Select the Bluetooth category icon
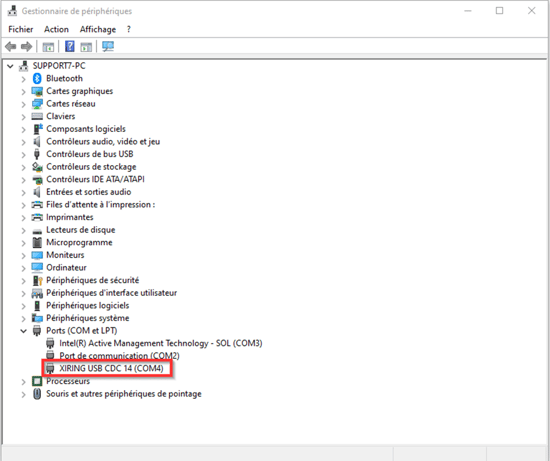 37,78
